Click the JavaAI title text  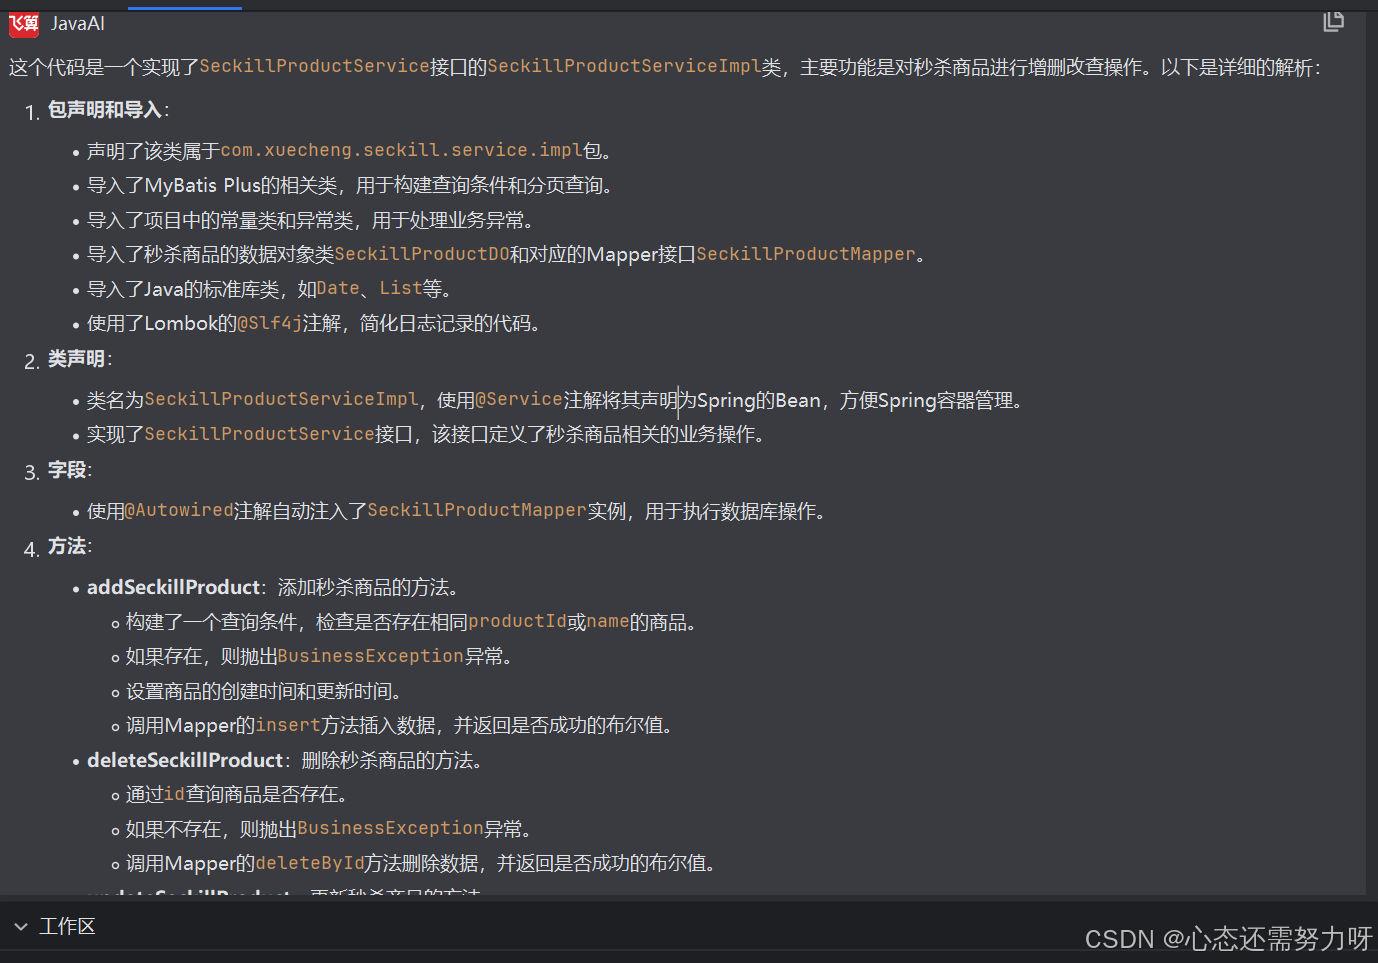pyautogui.click(x=78, y=24)
